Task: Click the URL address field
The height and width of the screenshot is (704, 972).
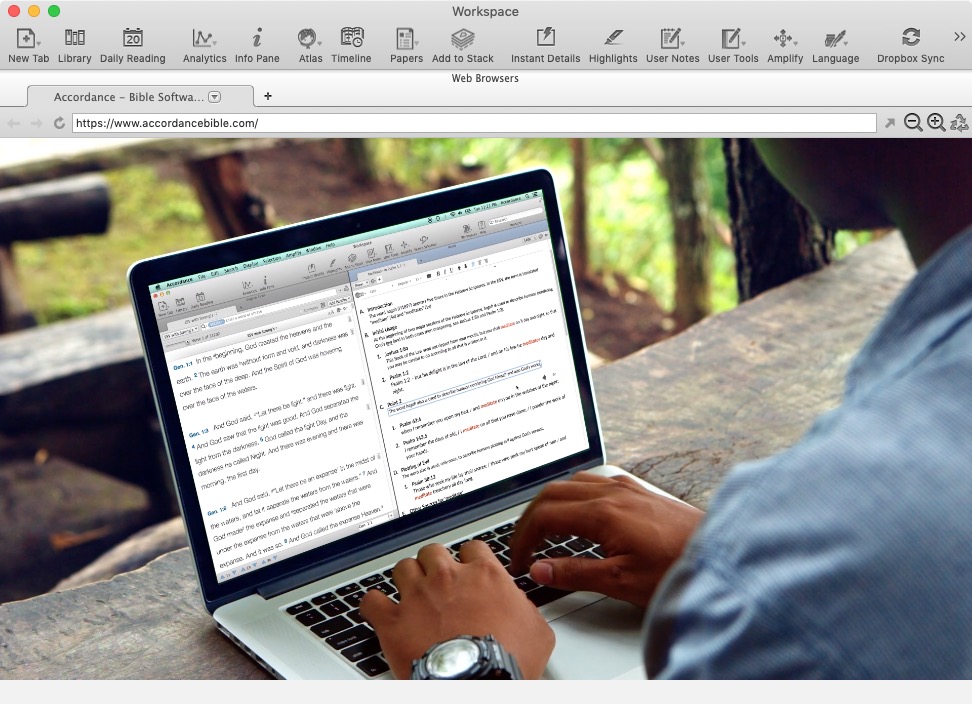Action: coord(474,123)
